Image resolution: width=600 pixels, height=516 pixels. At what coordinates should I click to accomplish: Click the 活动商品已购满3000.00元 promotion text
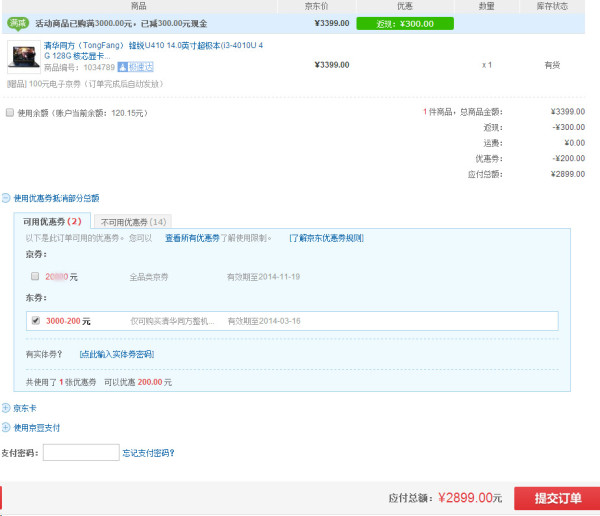pyautogui.click(x=121, y=24)
